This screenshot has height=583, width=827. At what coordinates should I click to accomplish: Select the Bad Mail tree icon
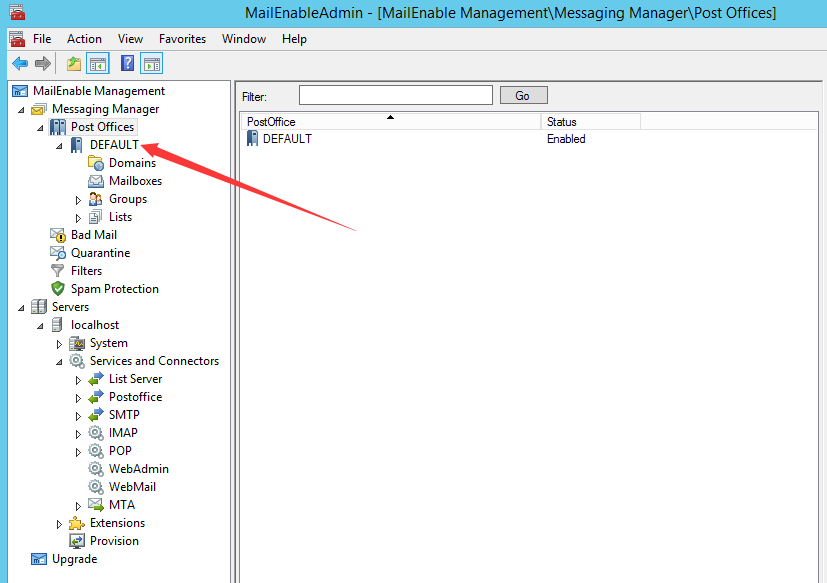click(x=58, y=235)
